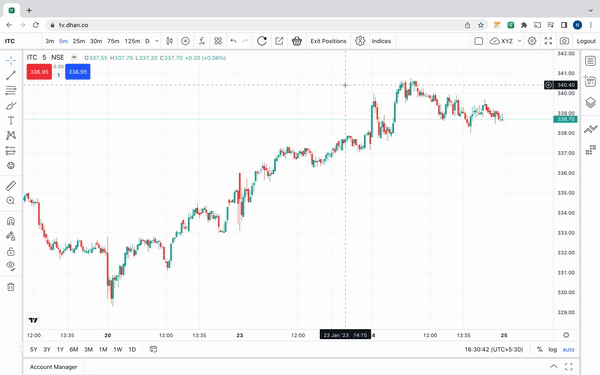
Task: Click the basket order icon
Action: (x=297, y=41)
